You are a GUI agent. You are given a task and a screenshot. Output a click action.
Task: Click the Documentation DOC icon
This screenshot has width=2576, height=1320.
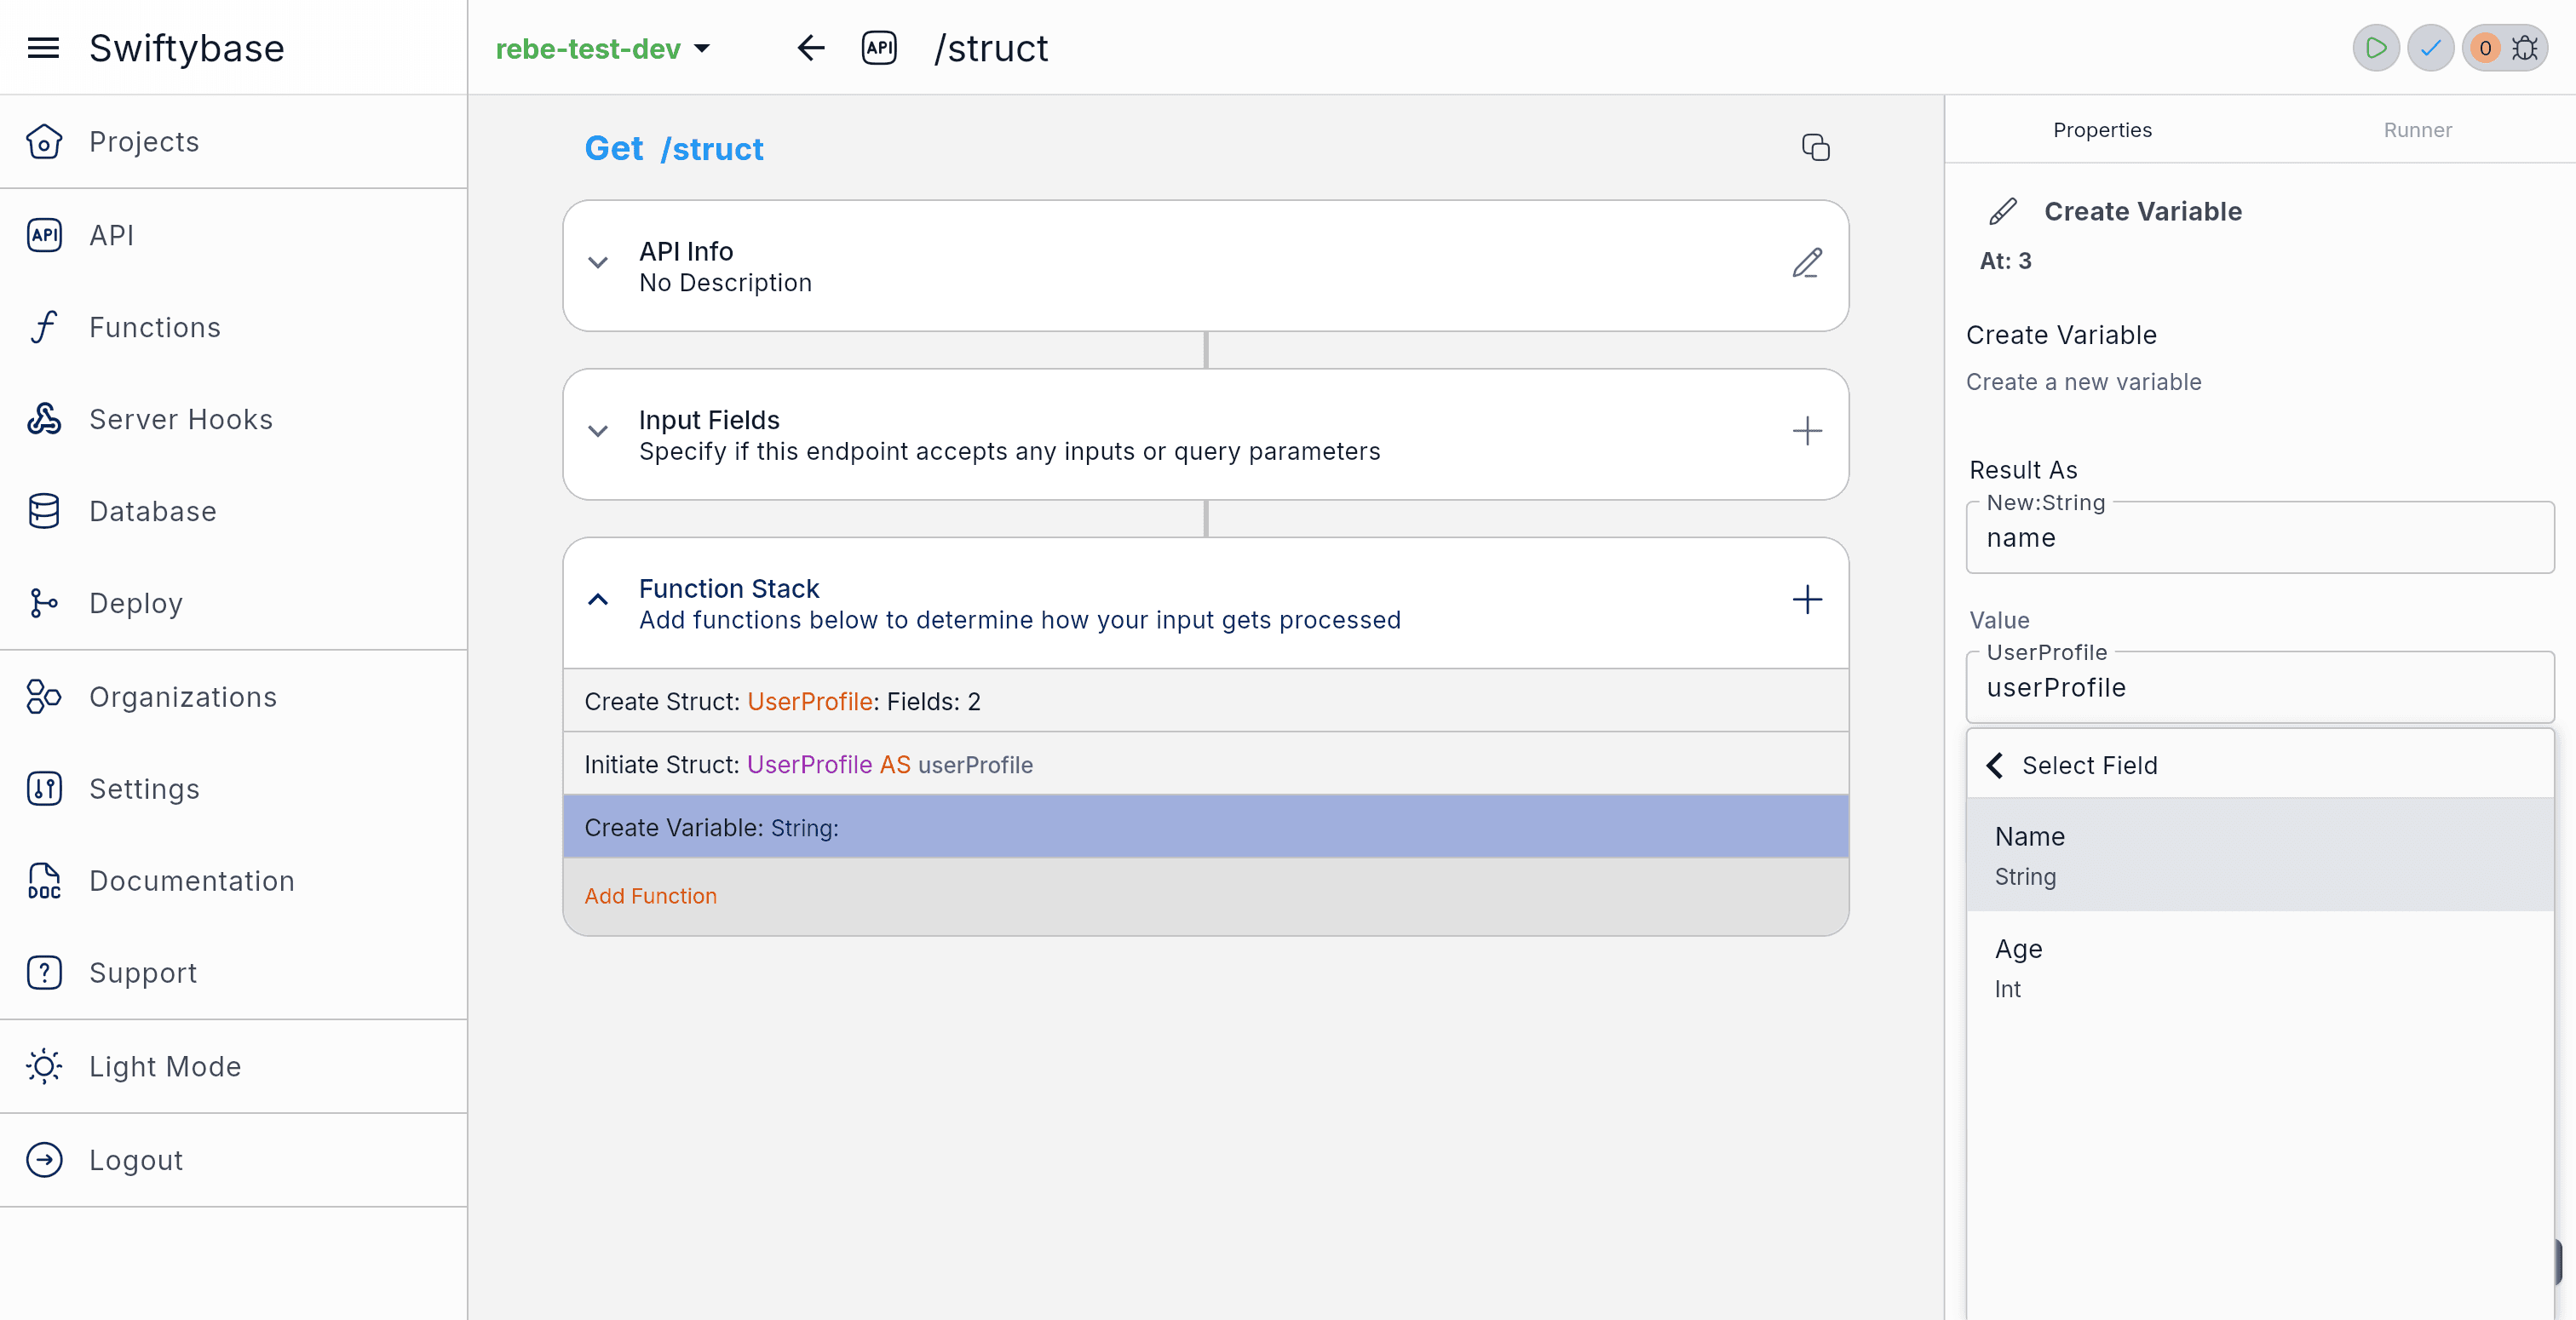(44, 881)
